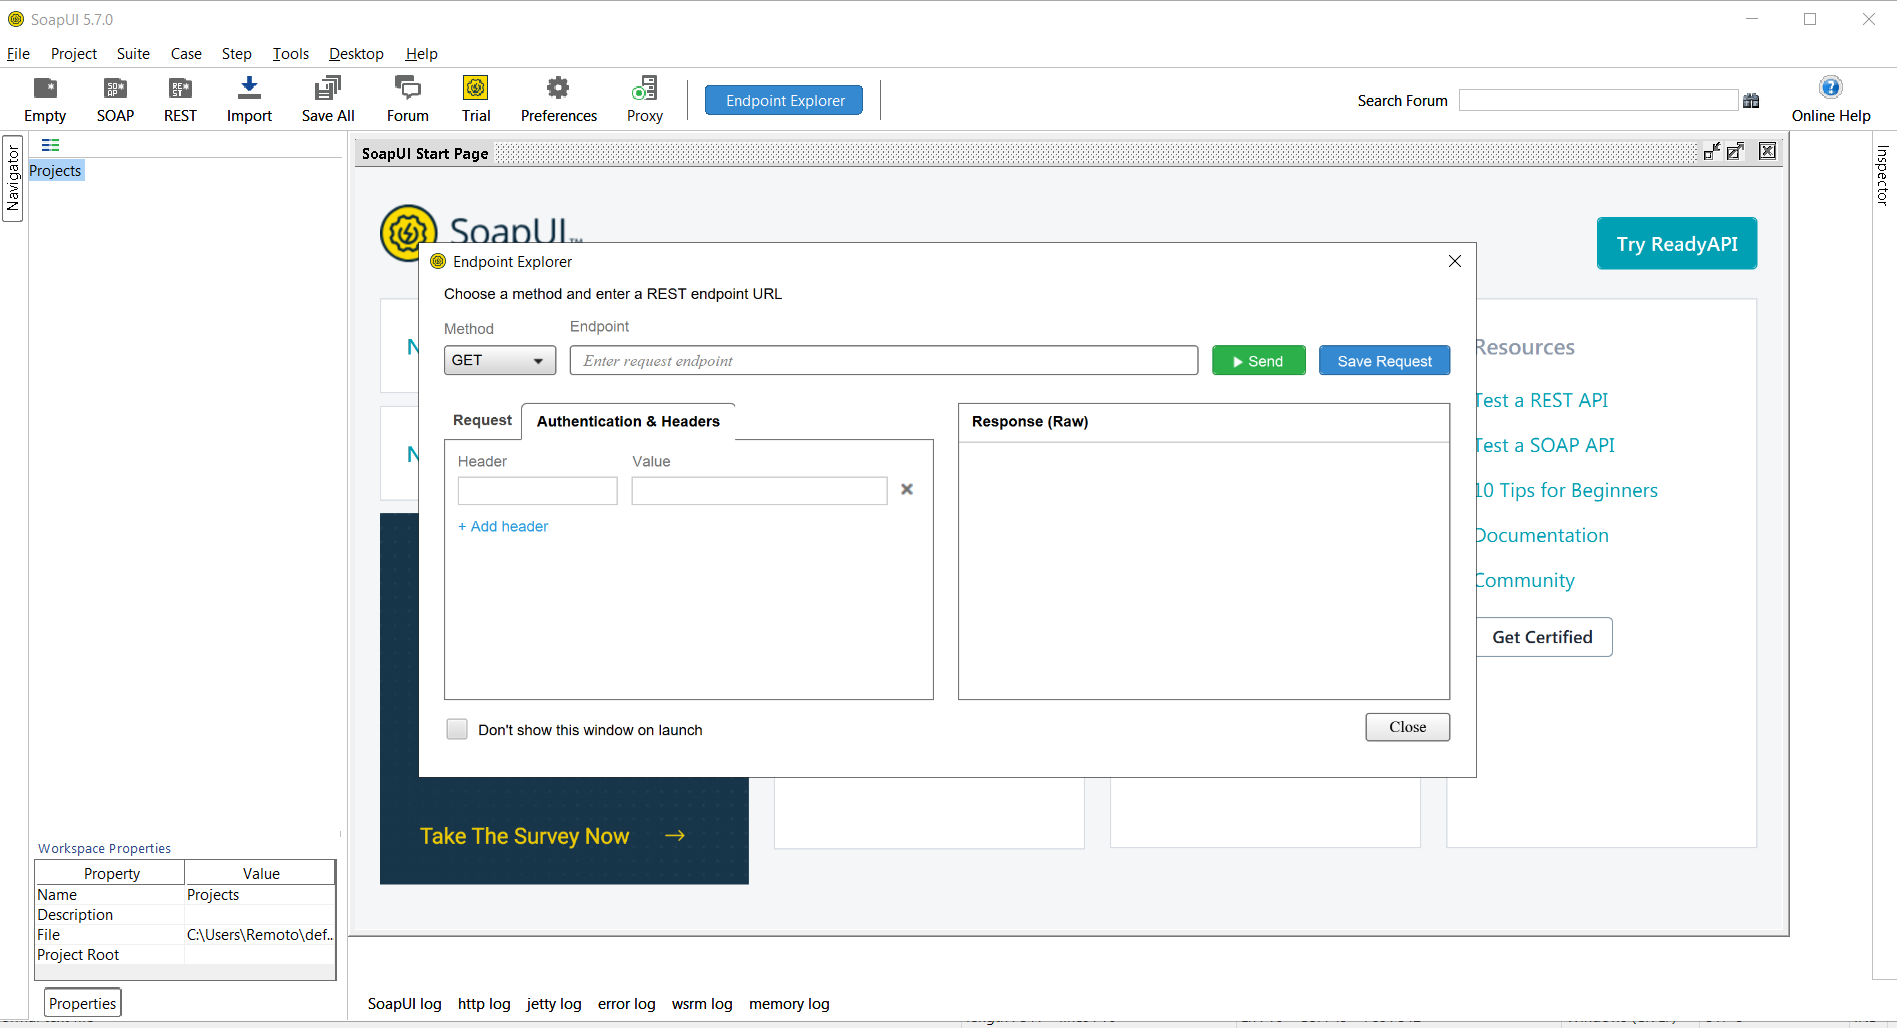The width and height of the screenshot is (1897, 1028).
Task: Expand the Navigator side panel tab
Action: [x=13, y=179]
